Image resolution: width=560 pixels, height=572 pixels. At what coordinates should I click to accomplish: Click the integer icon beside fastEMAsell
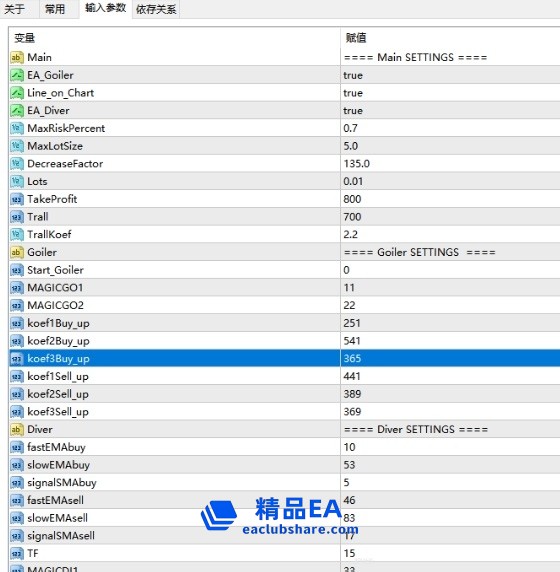click(x=16, y=500)
